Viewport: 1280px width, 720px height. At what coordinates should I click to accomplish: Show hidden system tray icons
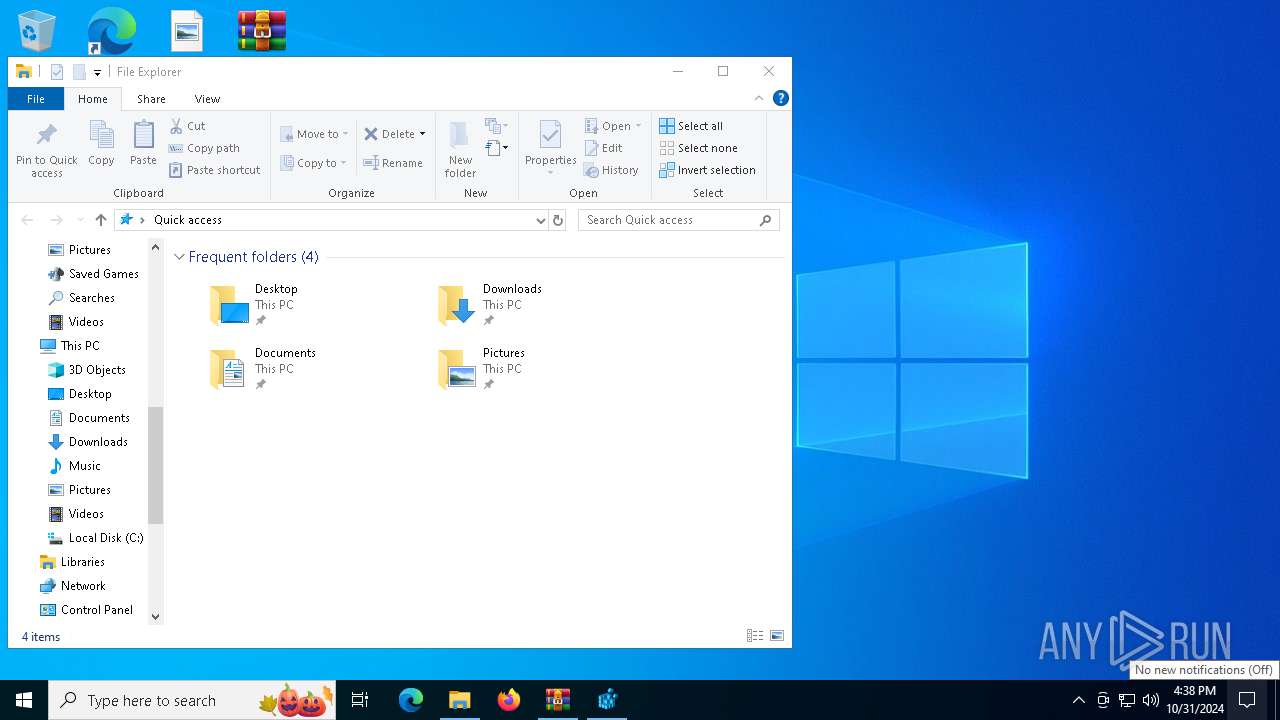[1078, 700]
